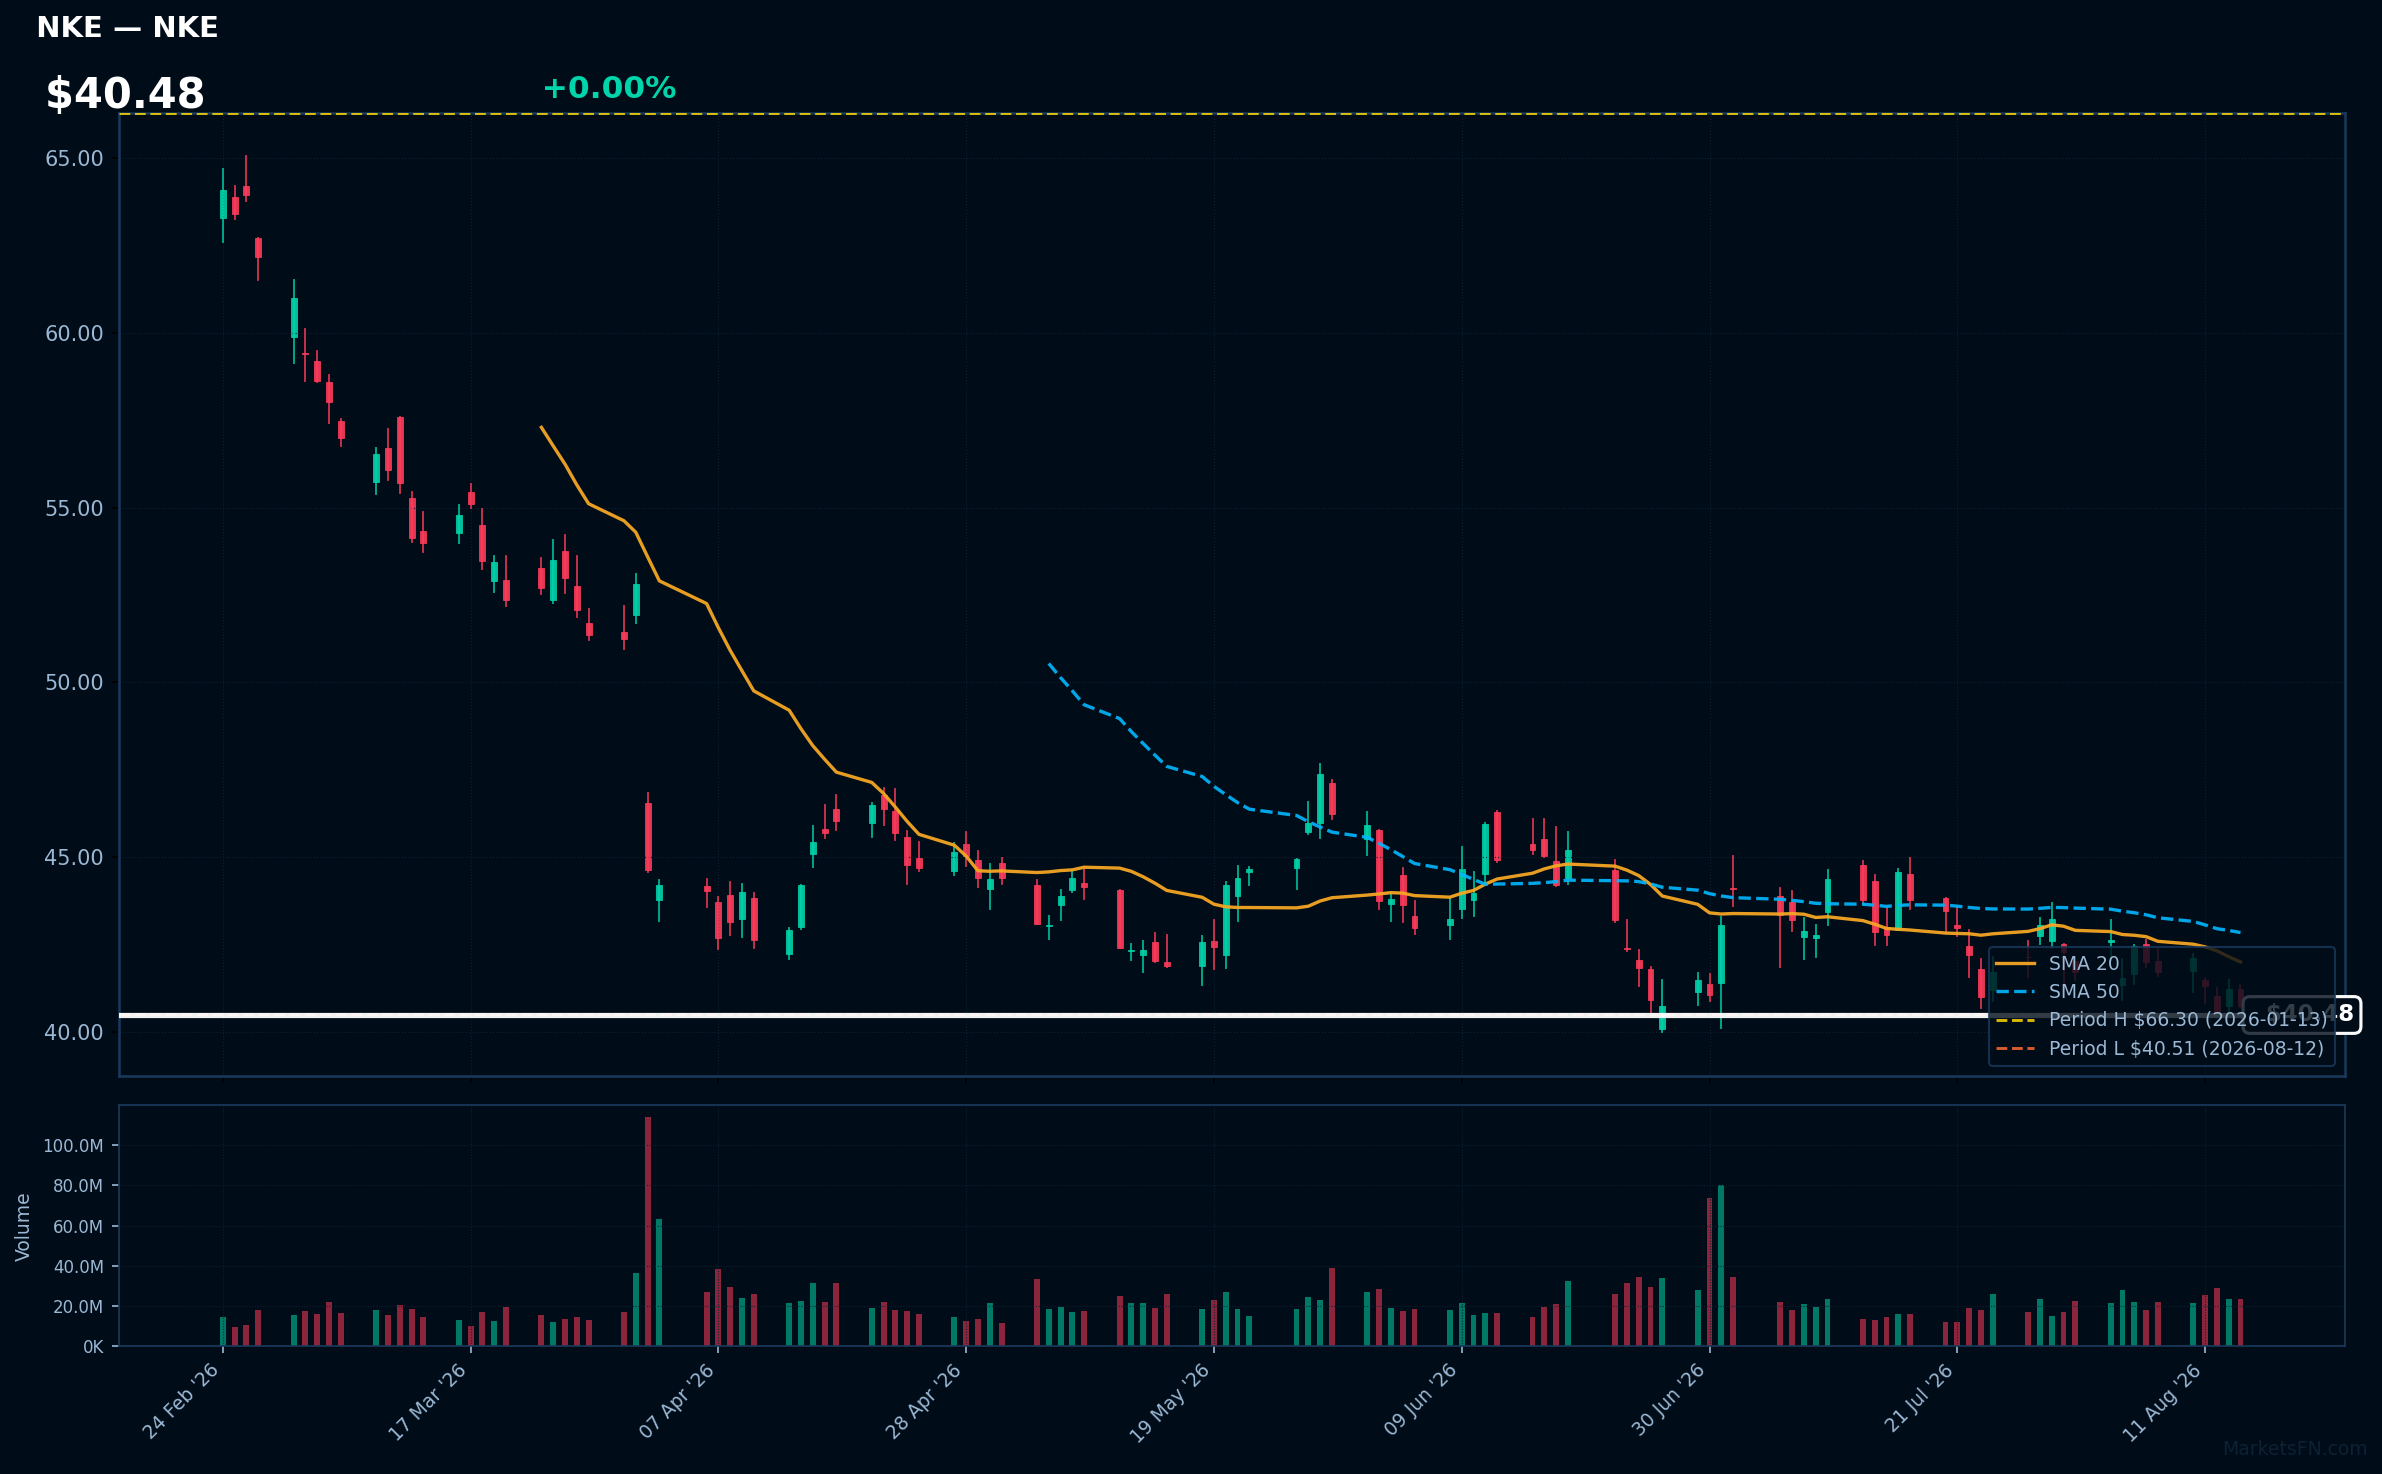This screenshot has height=1474, width=2382.
Task: Click the 07 Apr '26 date label
Action: pos(677,1400)
